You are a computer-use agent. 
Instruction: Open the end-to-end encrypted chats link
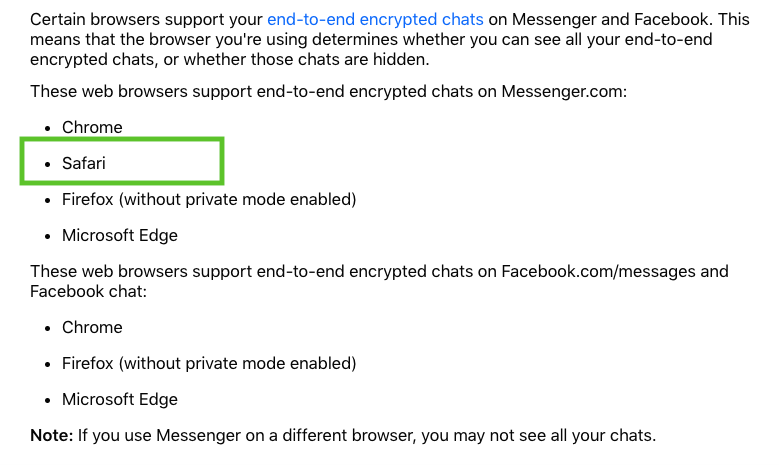[375, 20]
